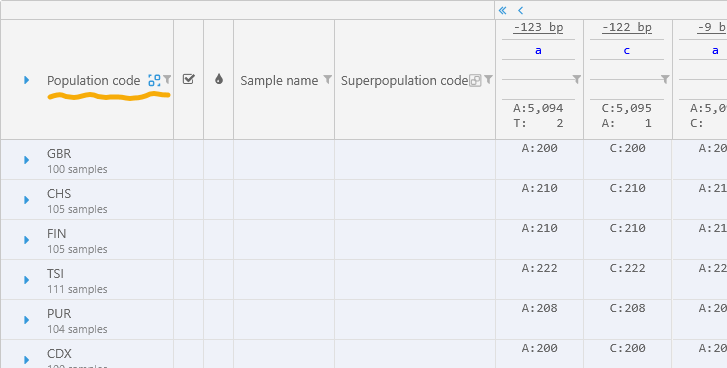
Task: Expand the CHS population group
Action: tap(26, 200)
